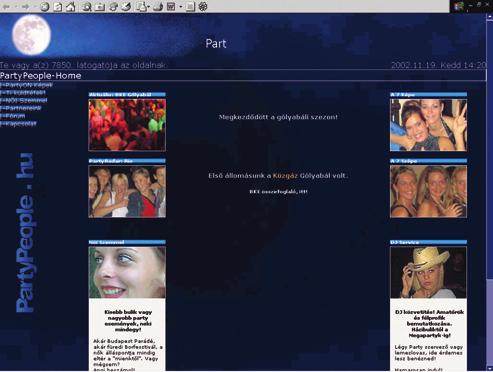493x372 pixels.
Task: Click the Női Szemmel panel header bar
Action: pyautogui.click(x=127, y=242)
